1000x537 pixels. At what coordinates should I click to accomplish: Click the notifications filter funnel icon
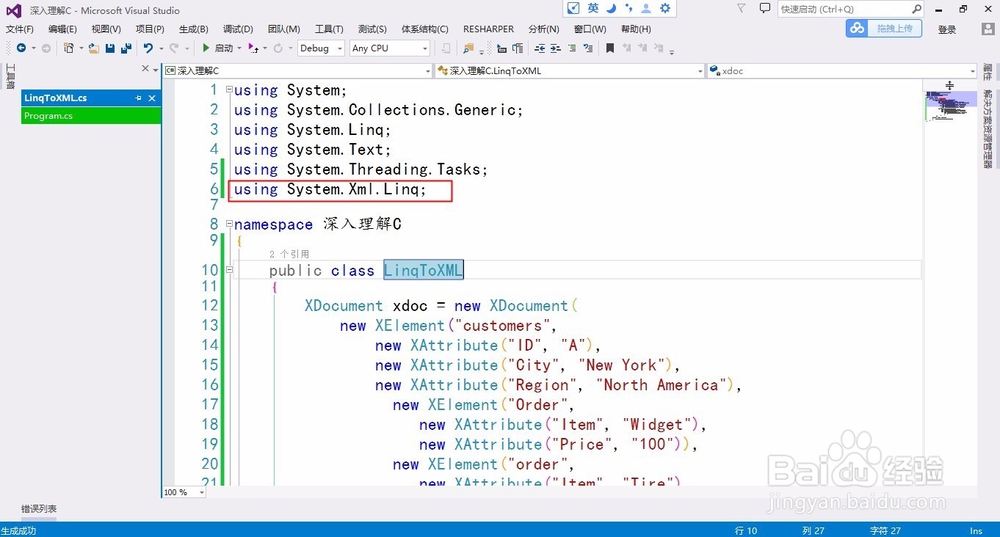(741, 8)
